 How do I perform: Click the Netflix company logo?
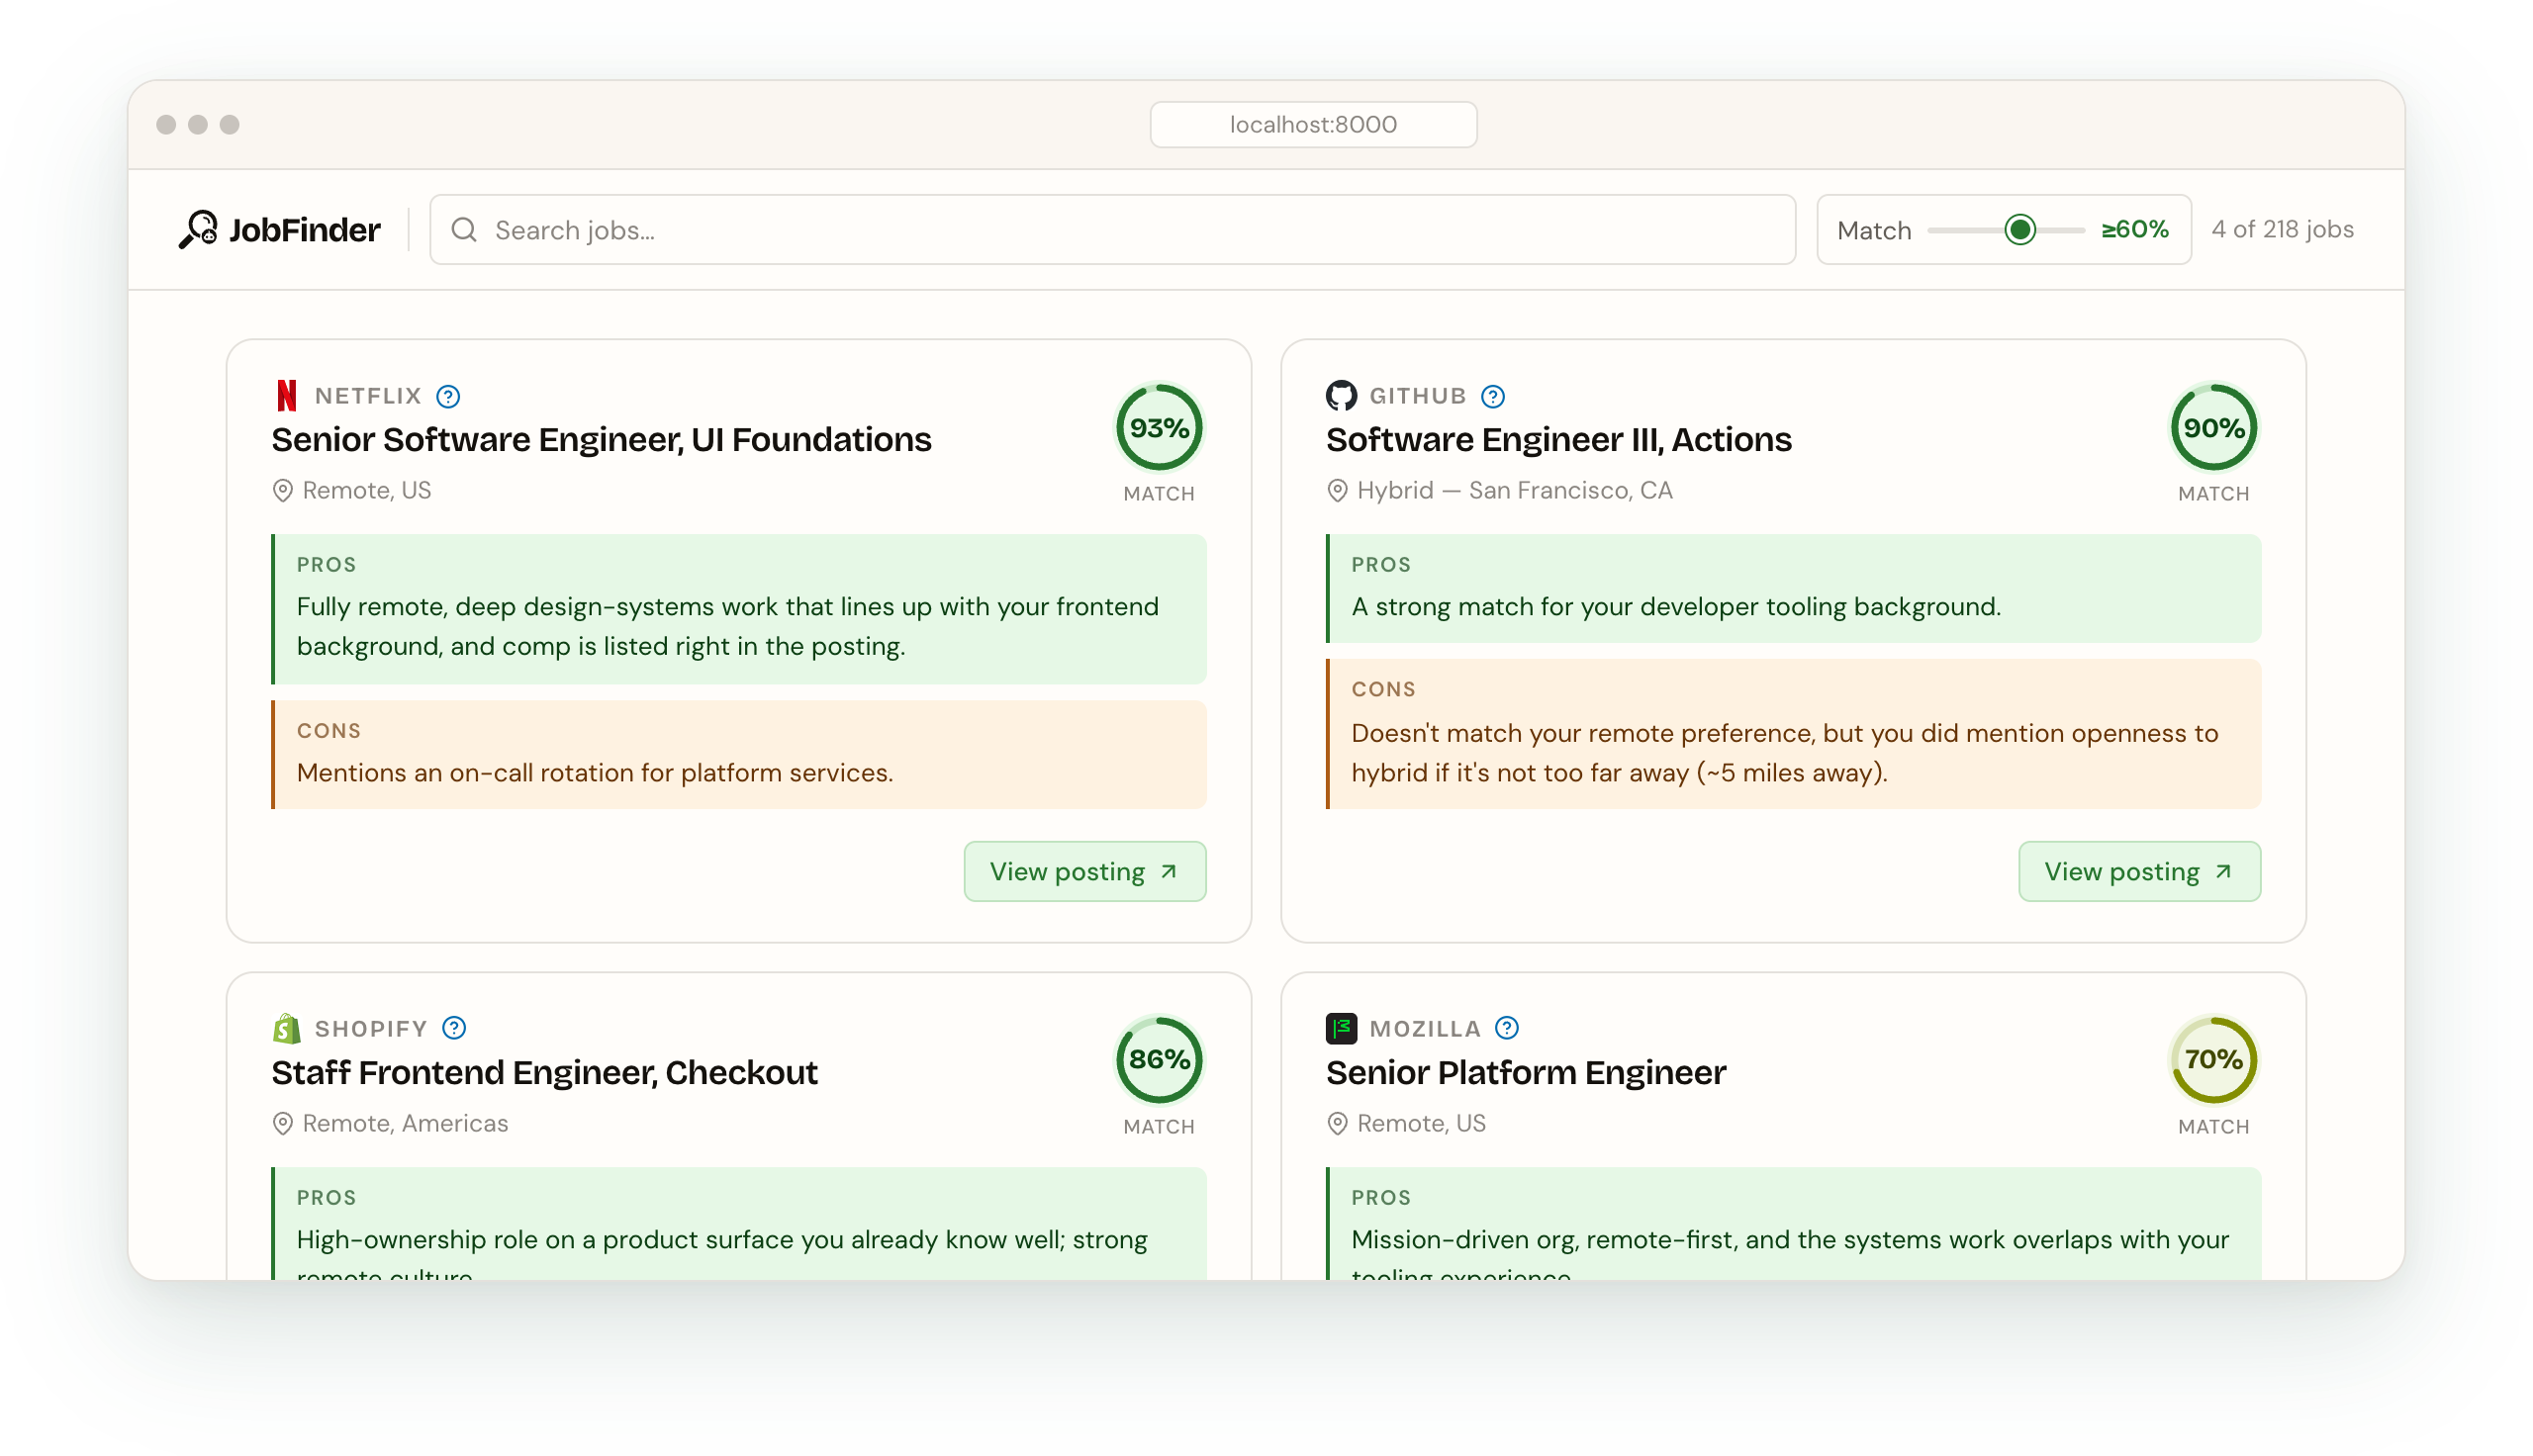coord(287,396)
